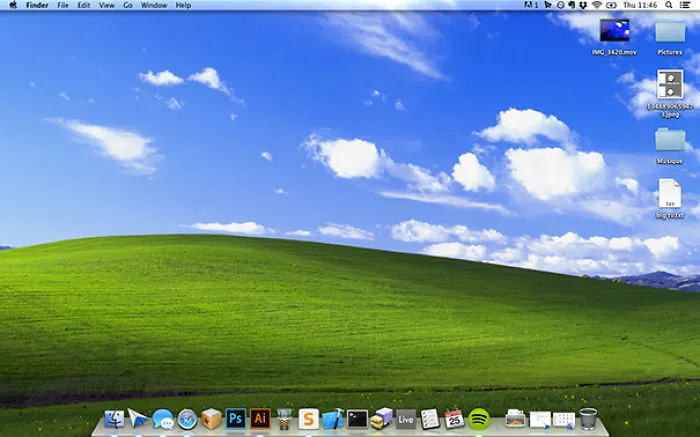Open the wooden box app icon in dock
The image size is (700, 437).
211,419
